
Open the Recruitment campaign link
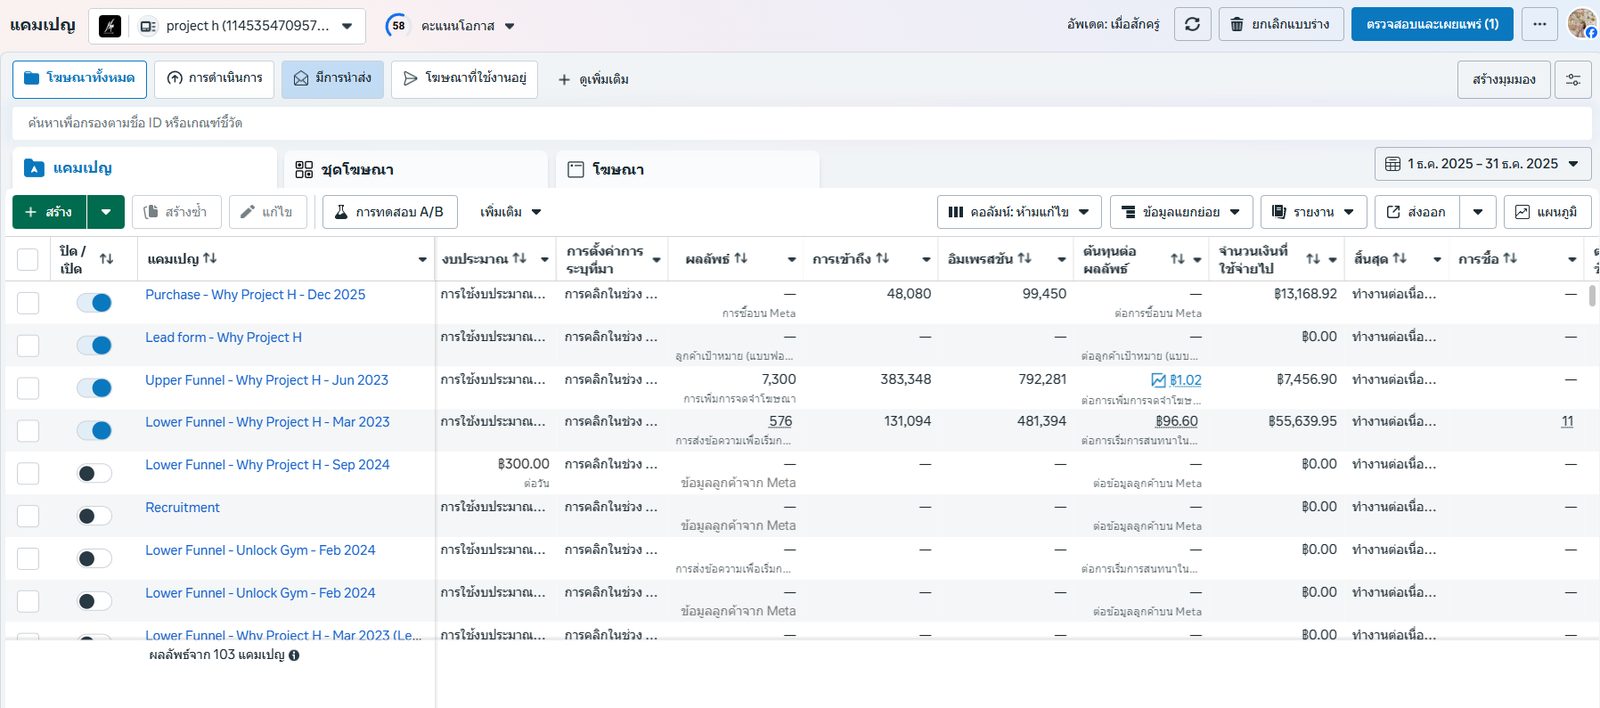pos(183,508)
